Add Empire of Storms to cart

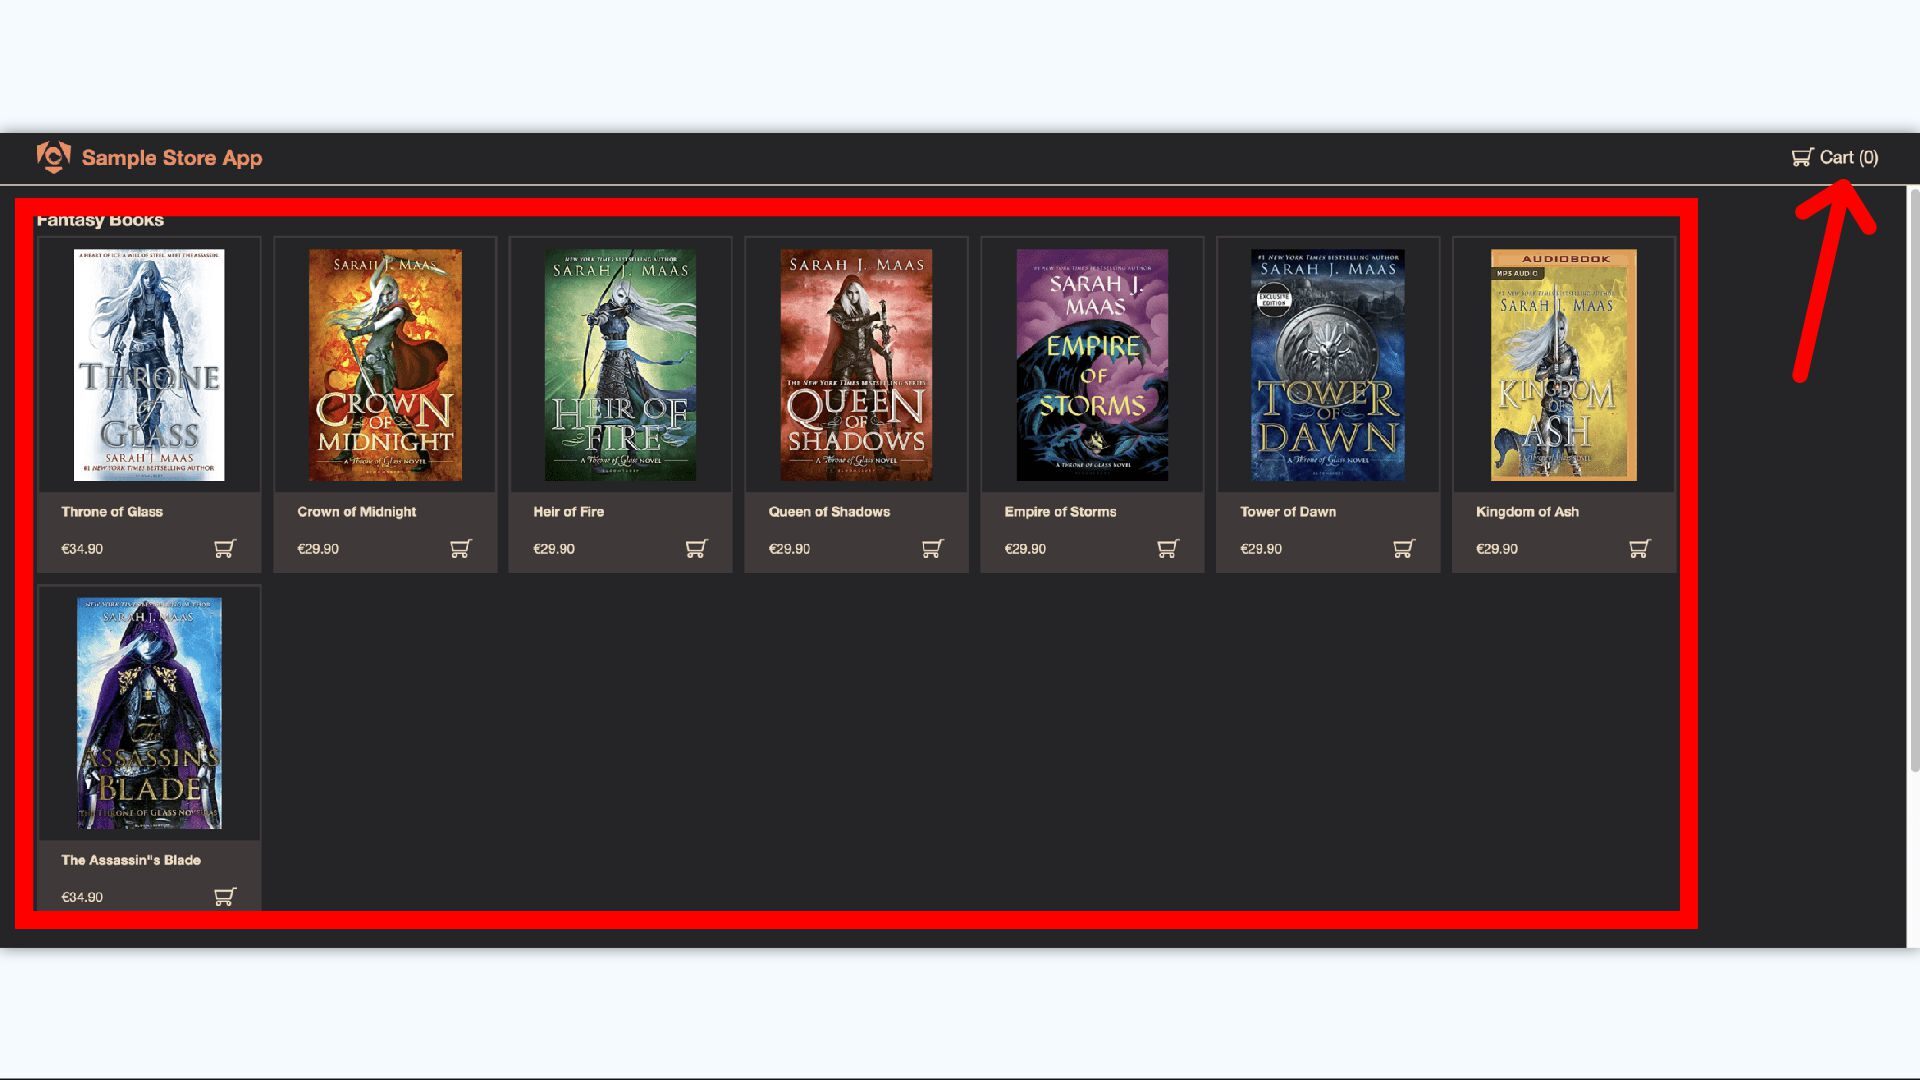pyautogui.click(x=1167, y=548)
